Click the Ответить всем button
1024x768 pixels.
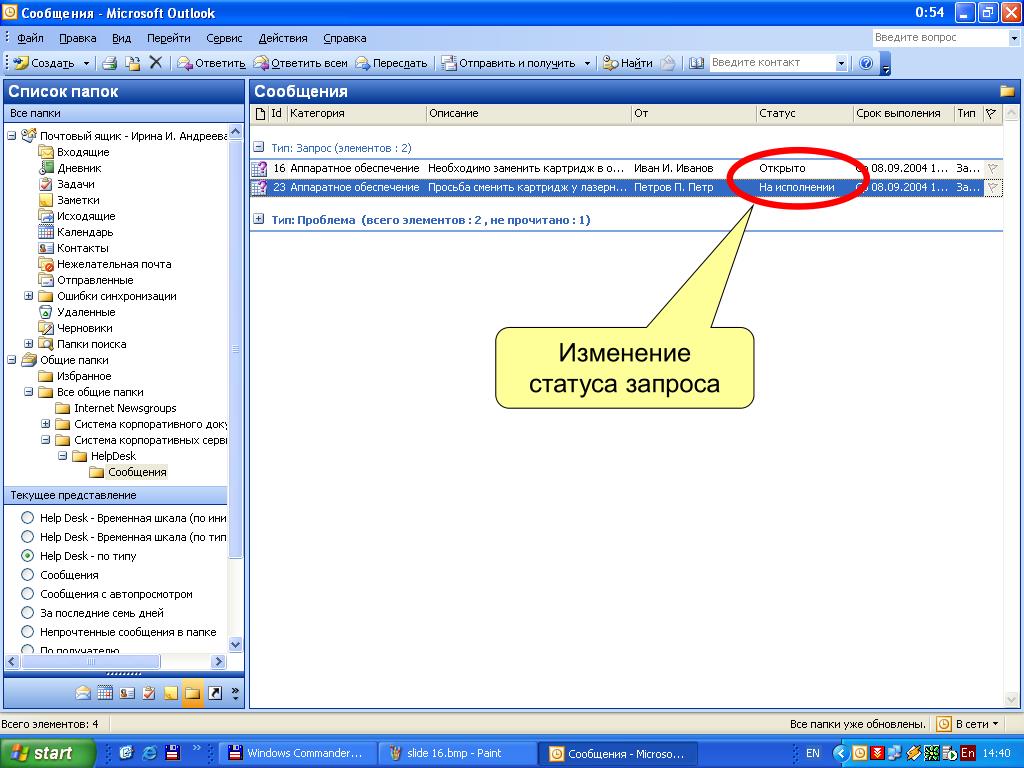[x=301, y=63]
